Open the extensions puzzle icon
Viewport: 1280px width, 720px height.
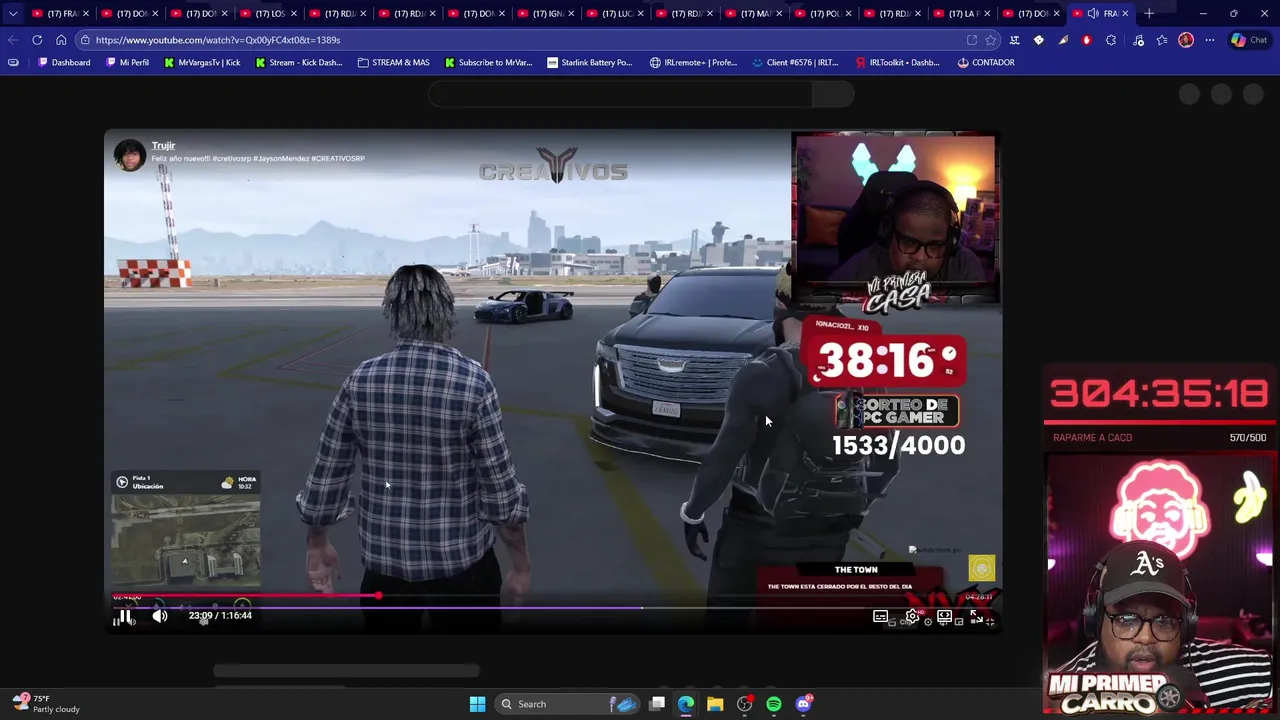1111,40
